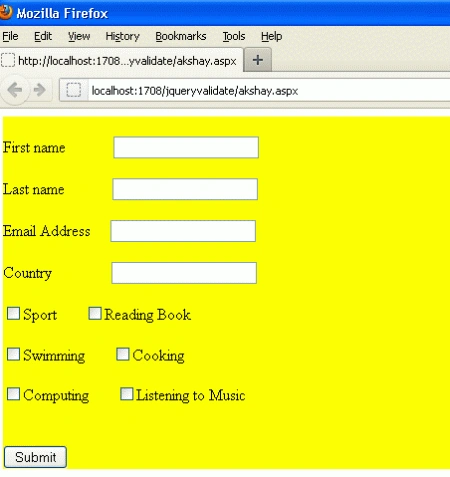Open the View menu
The width and height of the screenshot is (450, 477).
[x=79, y=36]
